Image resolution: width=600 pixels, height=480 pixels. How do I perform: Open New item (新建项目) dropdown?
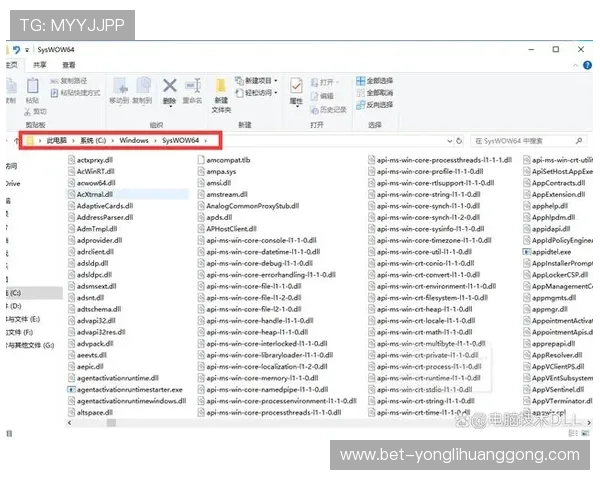click(256, 81)
